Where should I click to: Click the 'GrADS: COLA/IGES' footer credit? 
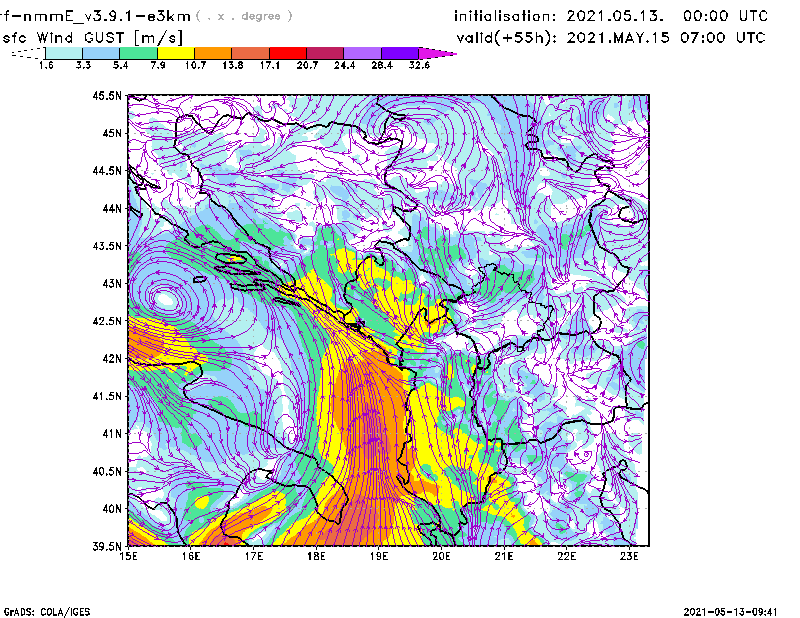coord(46,612)
